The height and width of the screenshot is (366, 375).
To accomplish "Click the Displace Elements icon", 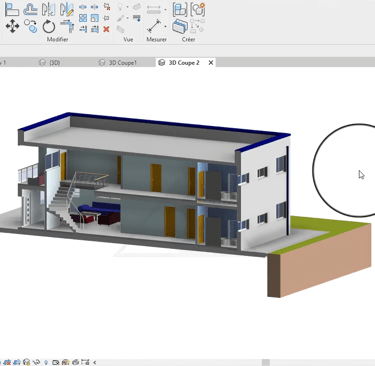I will click(x=137, y=7).
